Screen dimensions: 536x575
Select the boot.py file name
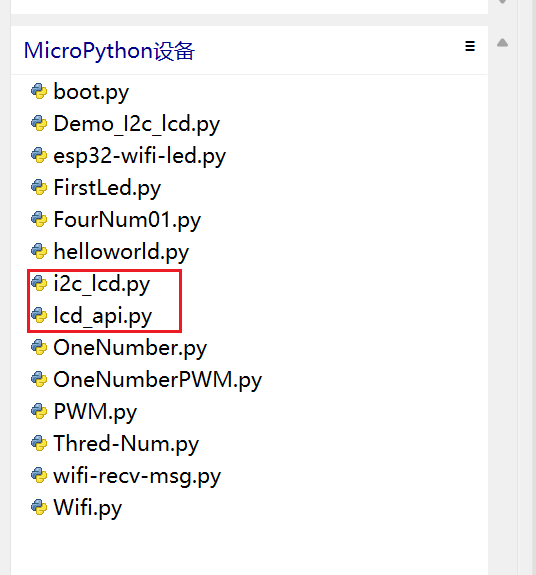click(91, 92)
